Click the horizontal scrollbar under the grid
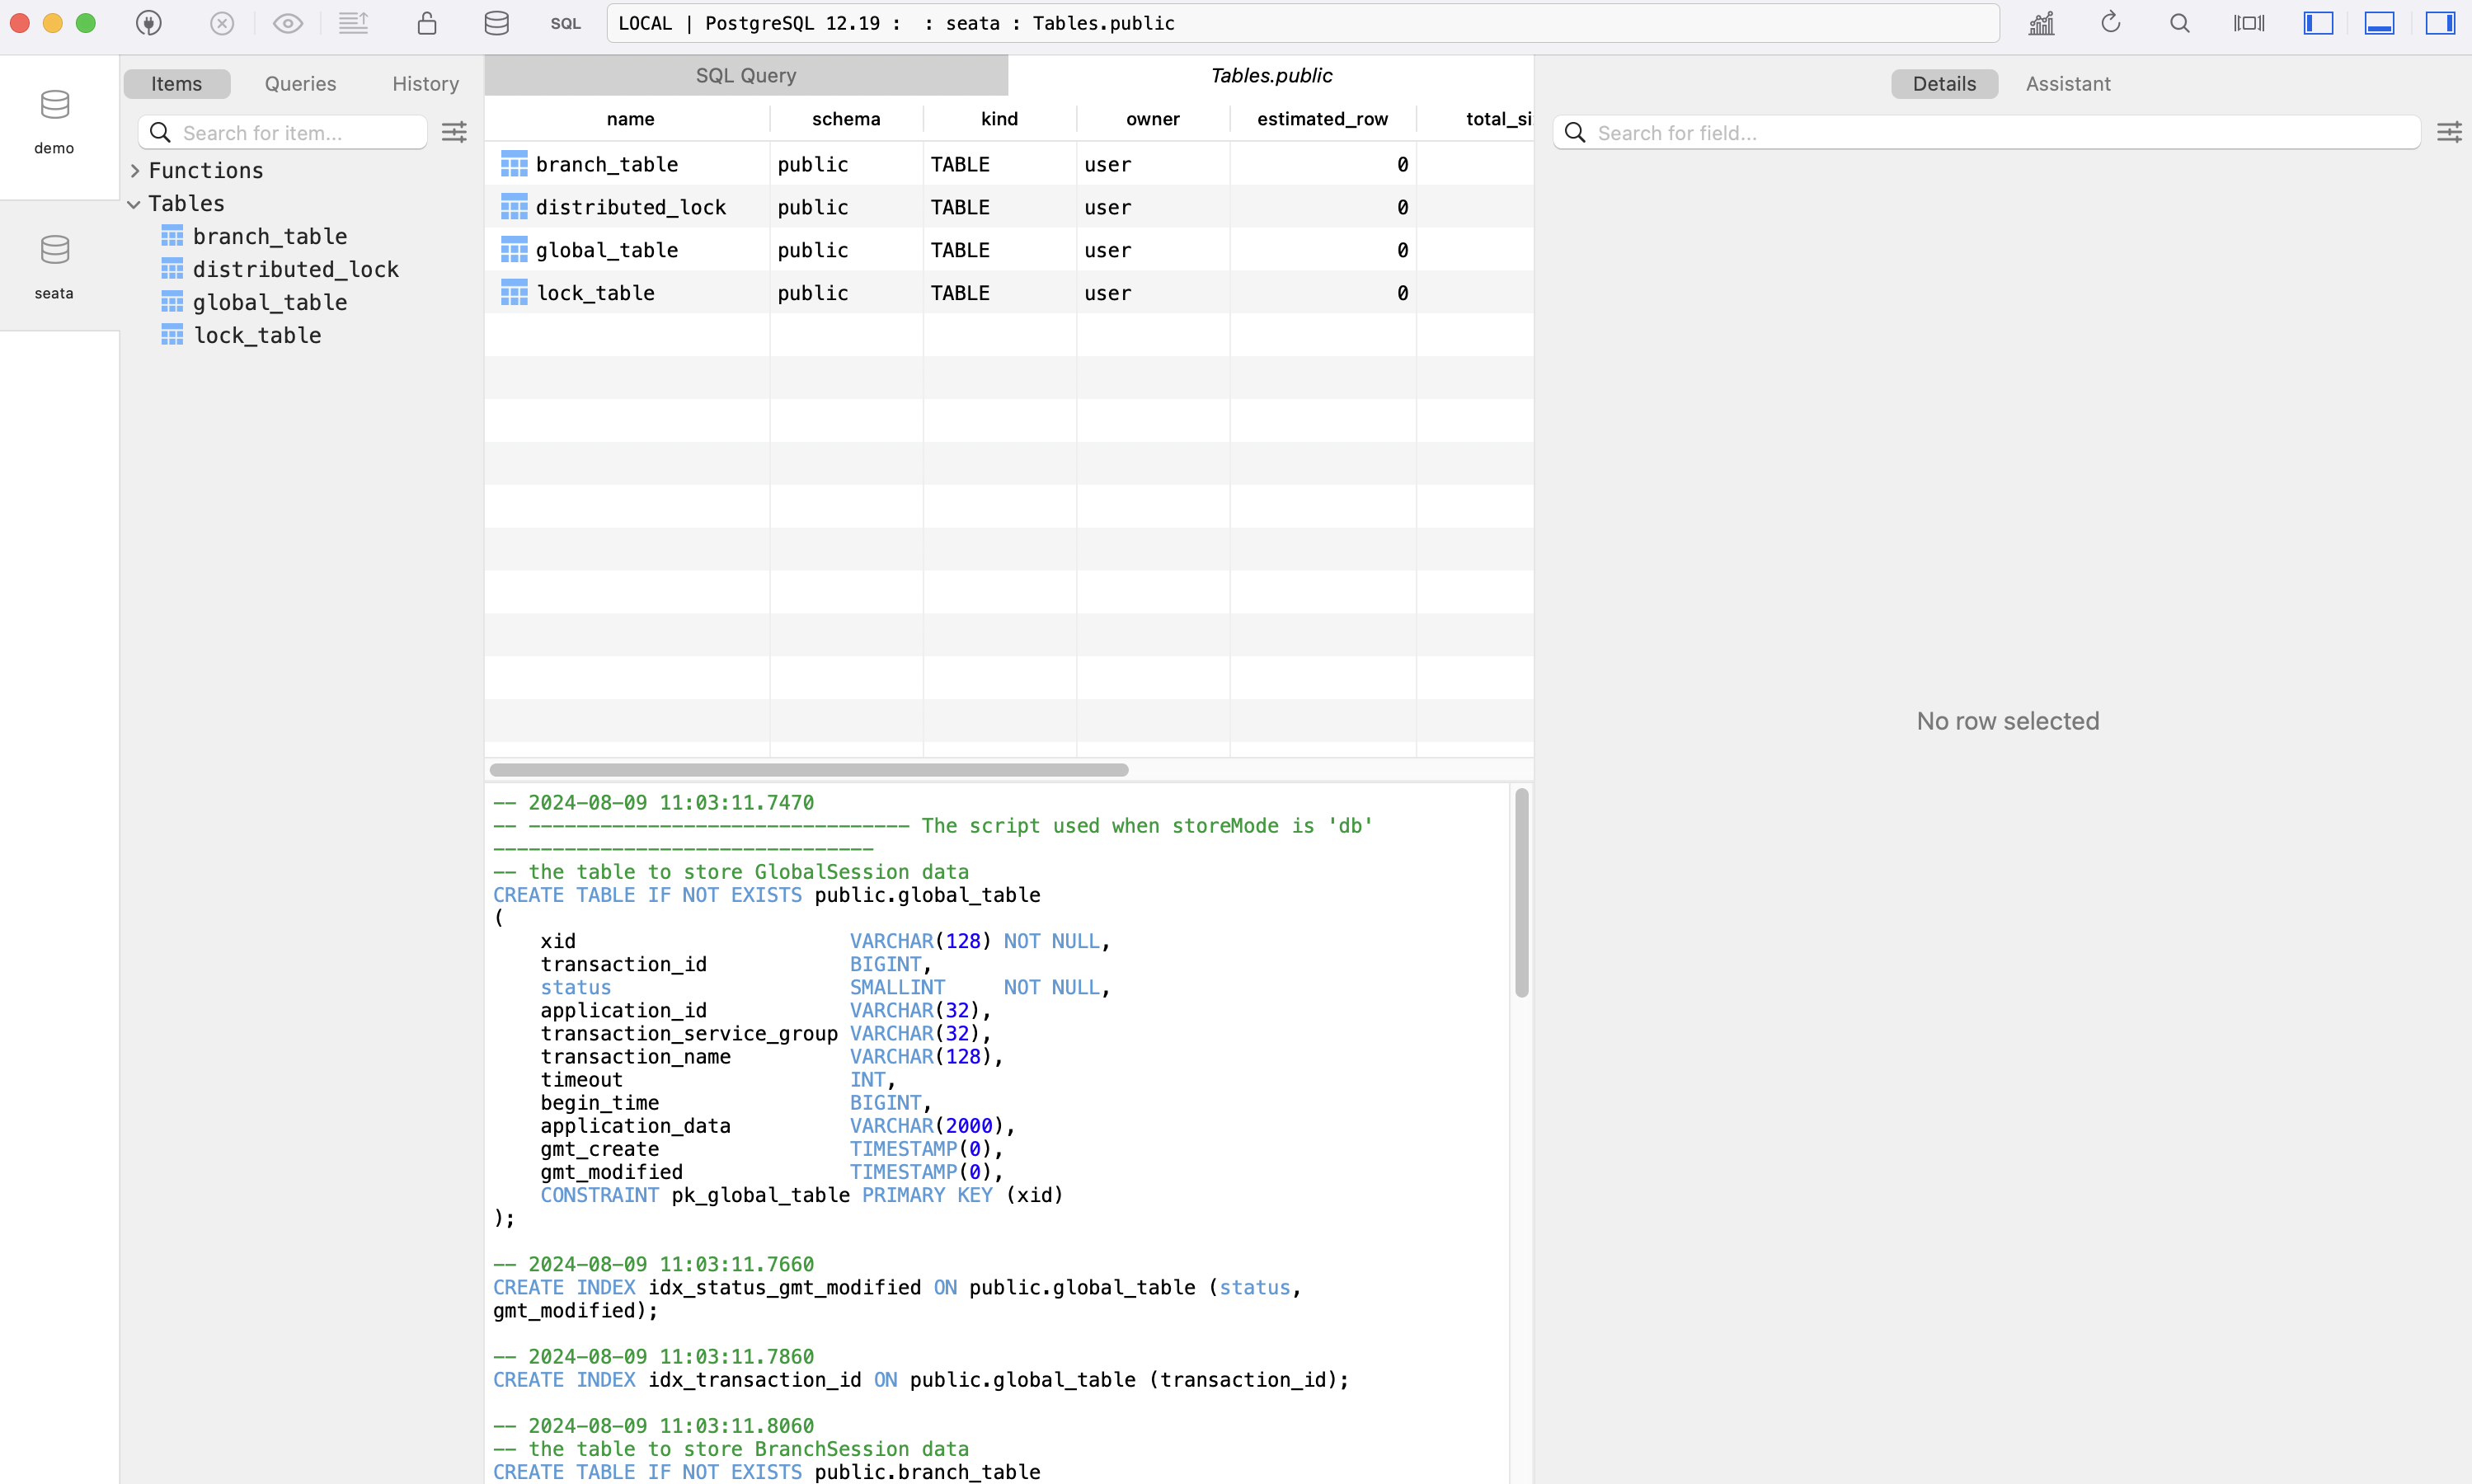 809,770
